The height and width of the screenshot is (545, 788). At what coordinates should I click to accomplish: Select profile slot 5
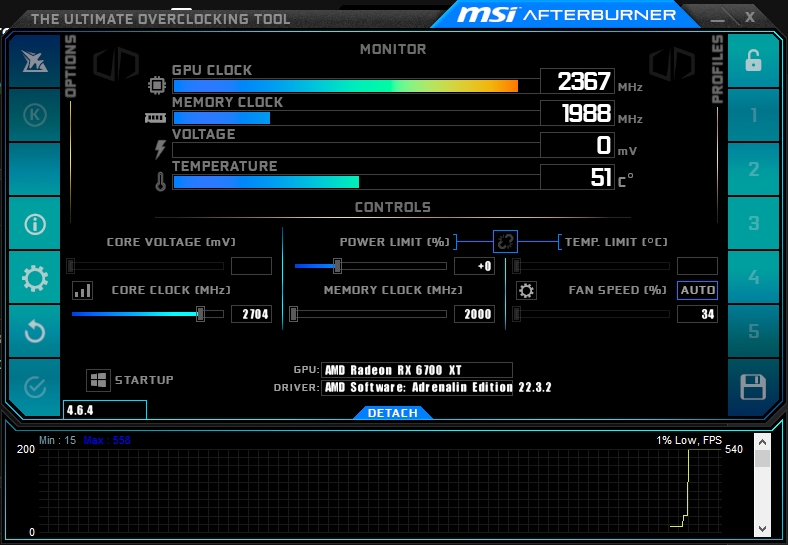pos(753,331)
